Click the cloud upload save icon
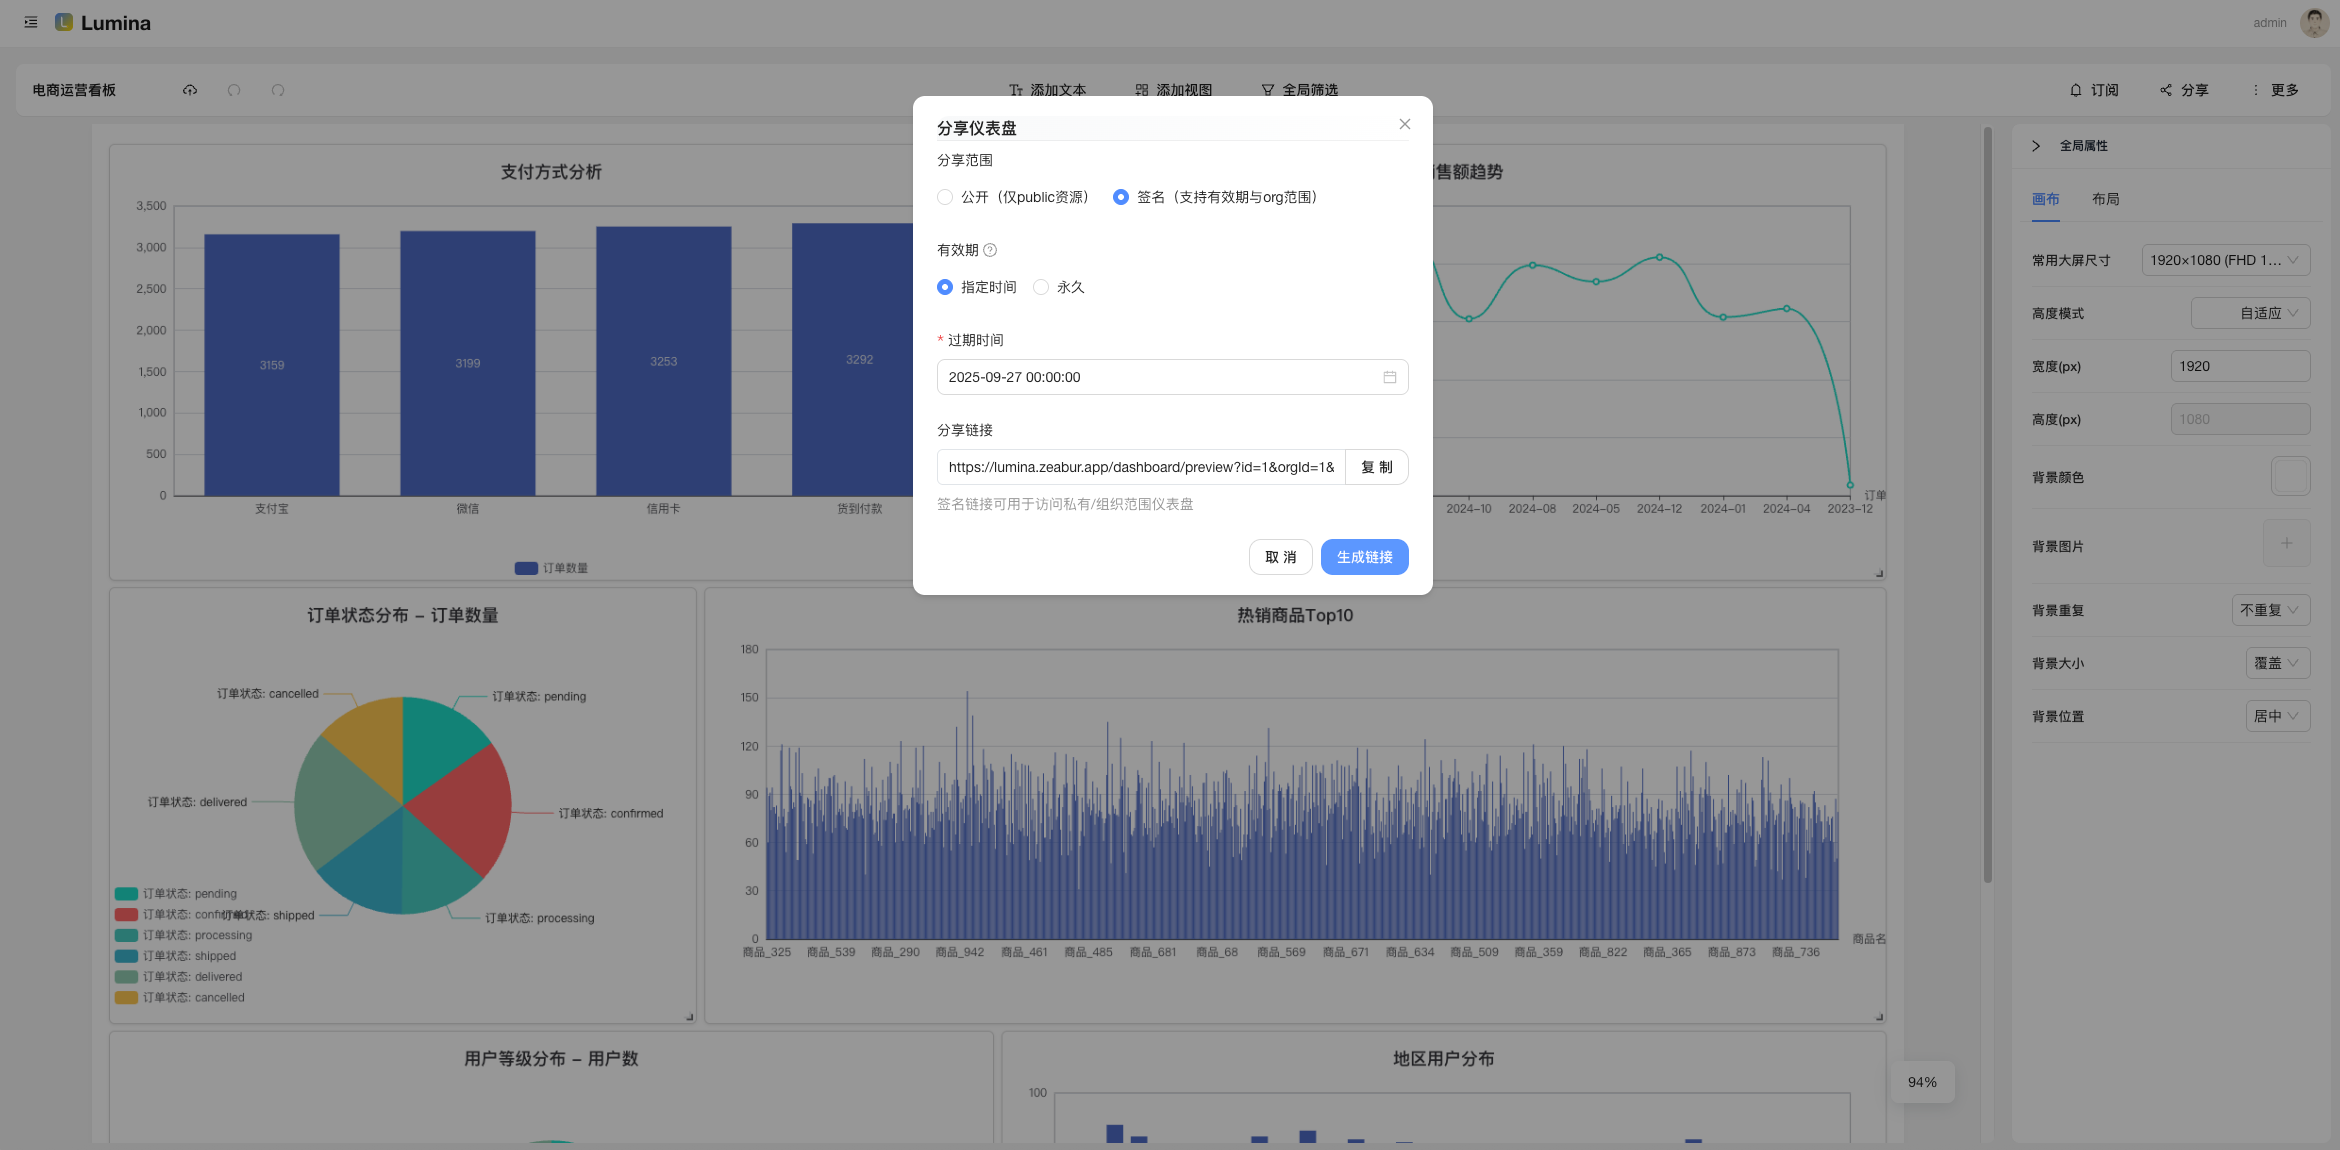The image size is (2340, 1150). click(190, 90)
